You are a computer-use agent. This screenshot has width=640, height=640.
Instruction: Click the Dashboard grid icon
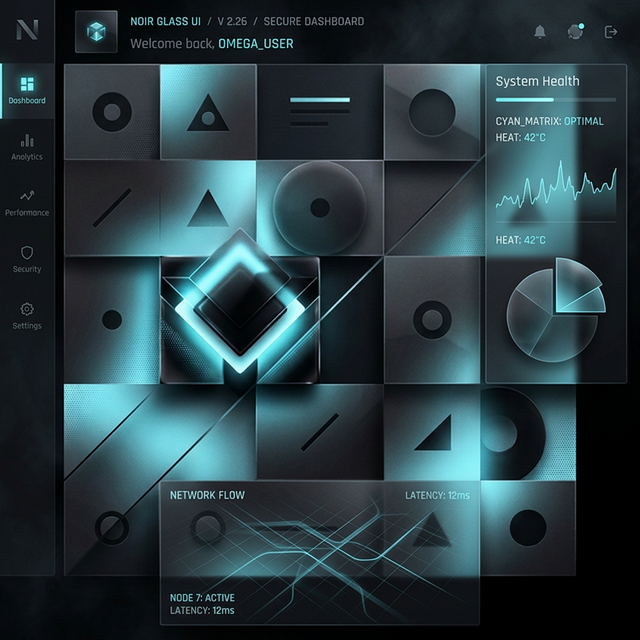[27, 84]
